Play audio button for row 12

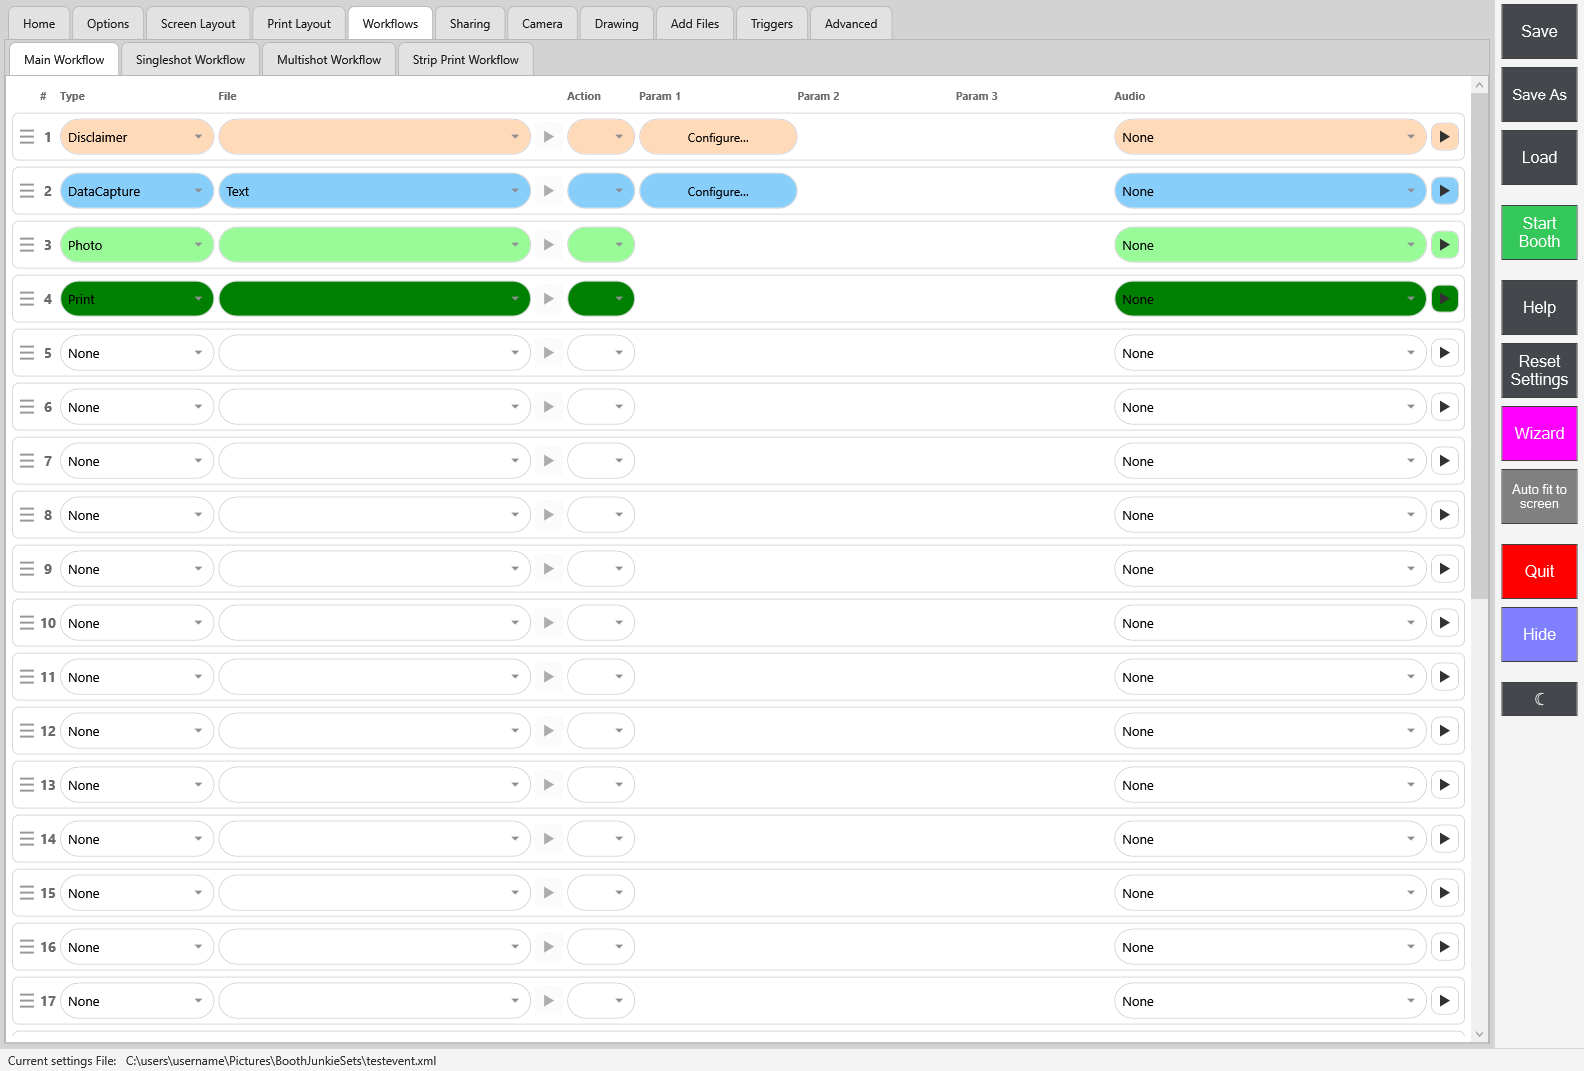point(1444,731)
